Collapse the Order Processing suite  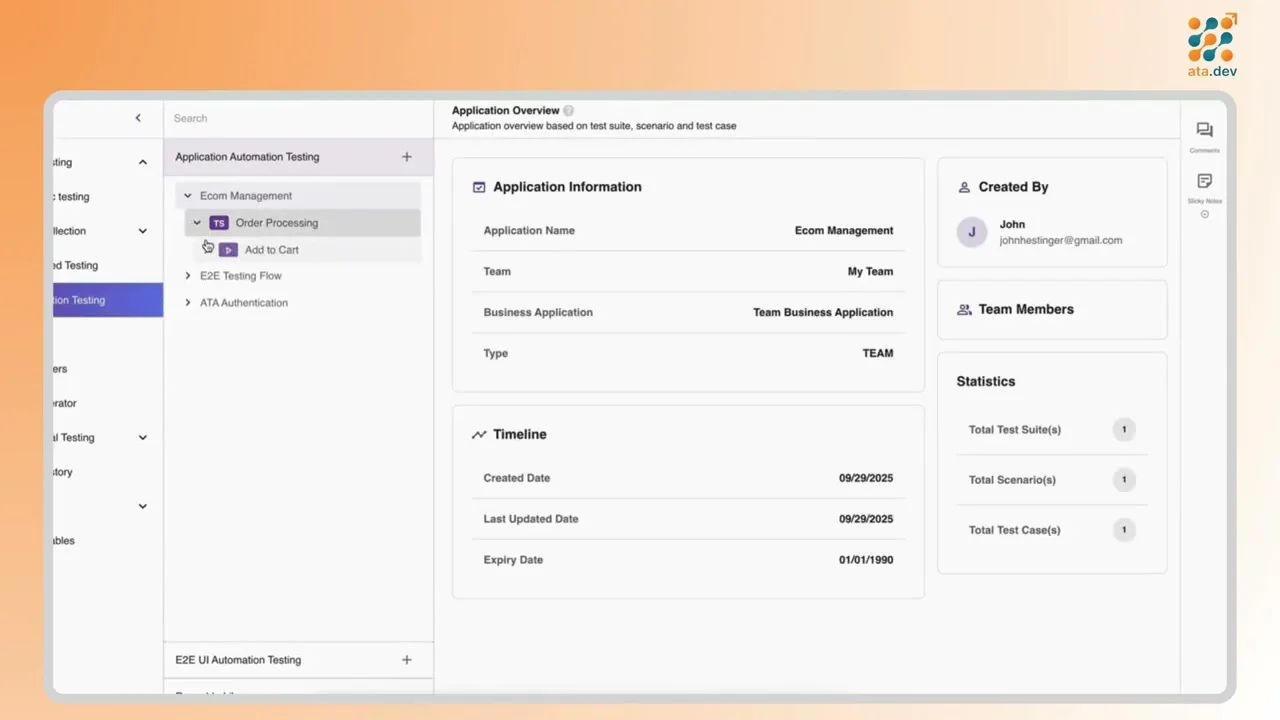coord(197,222)
